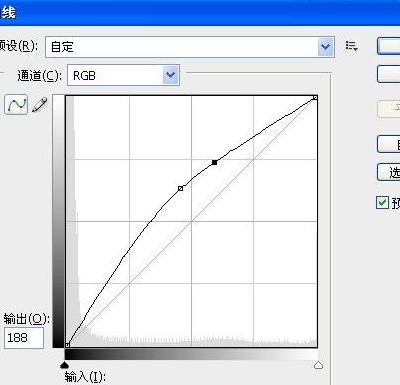Select the curve point editing tool

point(16,105)
